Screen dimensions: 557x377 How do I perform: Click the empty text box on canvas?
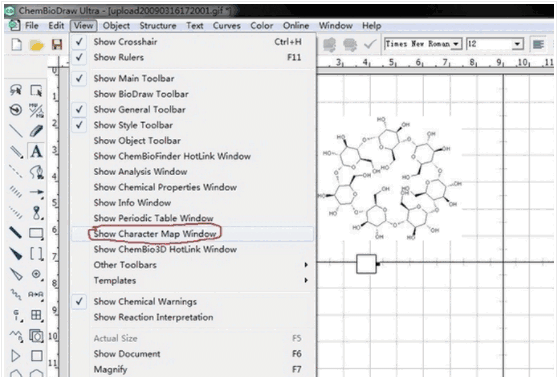tap(366, 264)
